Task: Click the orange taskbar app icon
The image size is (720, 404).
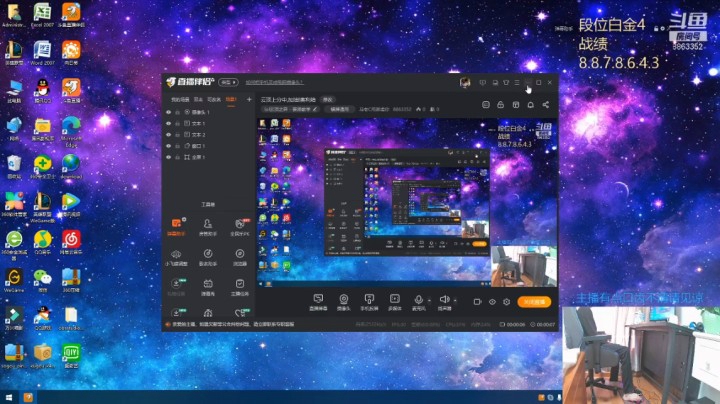Action: pos(28,397)
